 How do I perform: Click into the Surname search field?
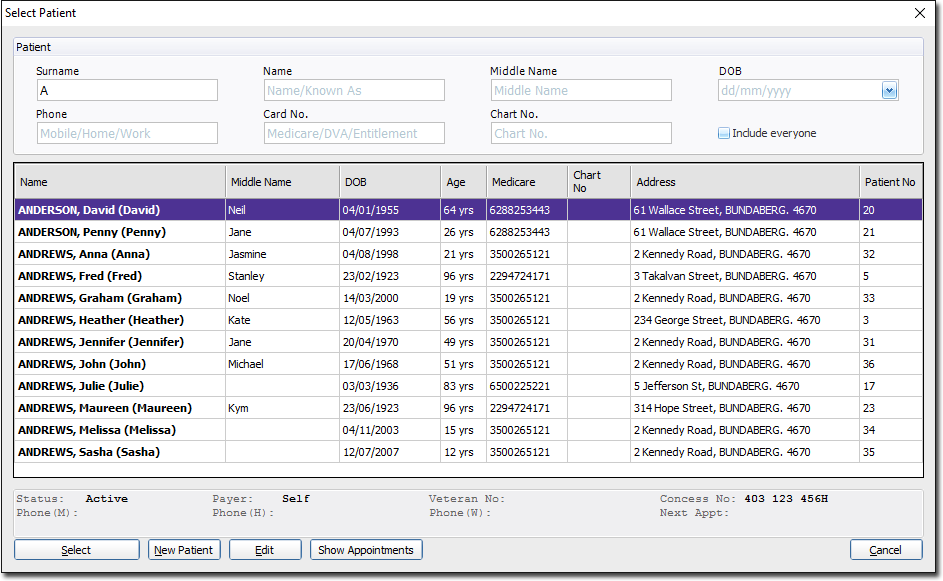[x=127, y=91]
